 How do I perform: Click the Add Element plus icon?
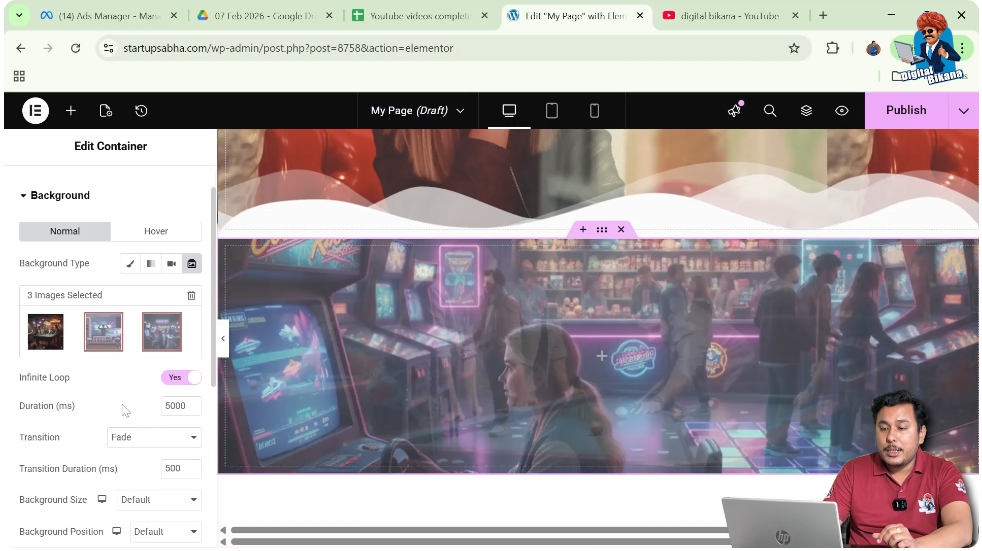[71, 111]
